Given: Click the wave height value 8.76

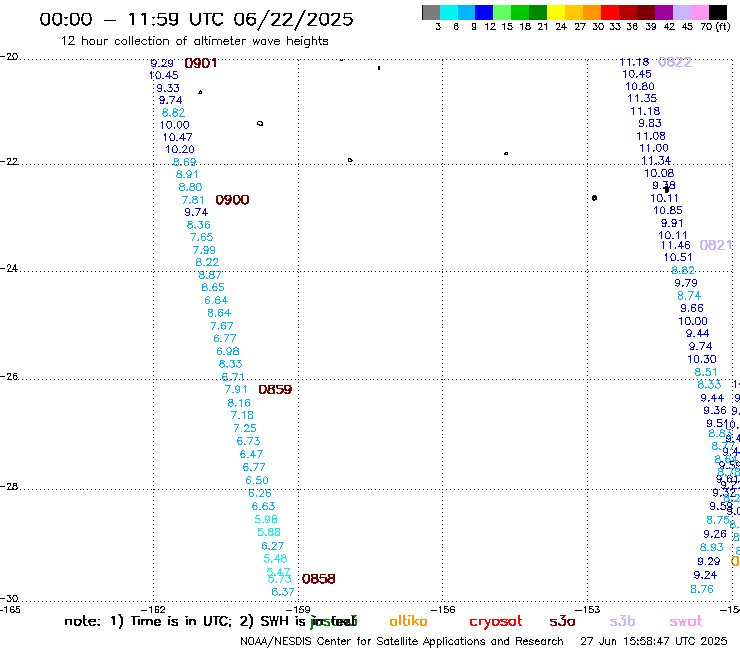Looking at the screenshot, I should pyautogui.click(x=702, y=590).
